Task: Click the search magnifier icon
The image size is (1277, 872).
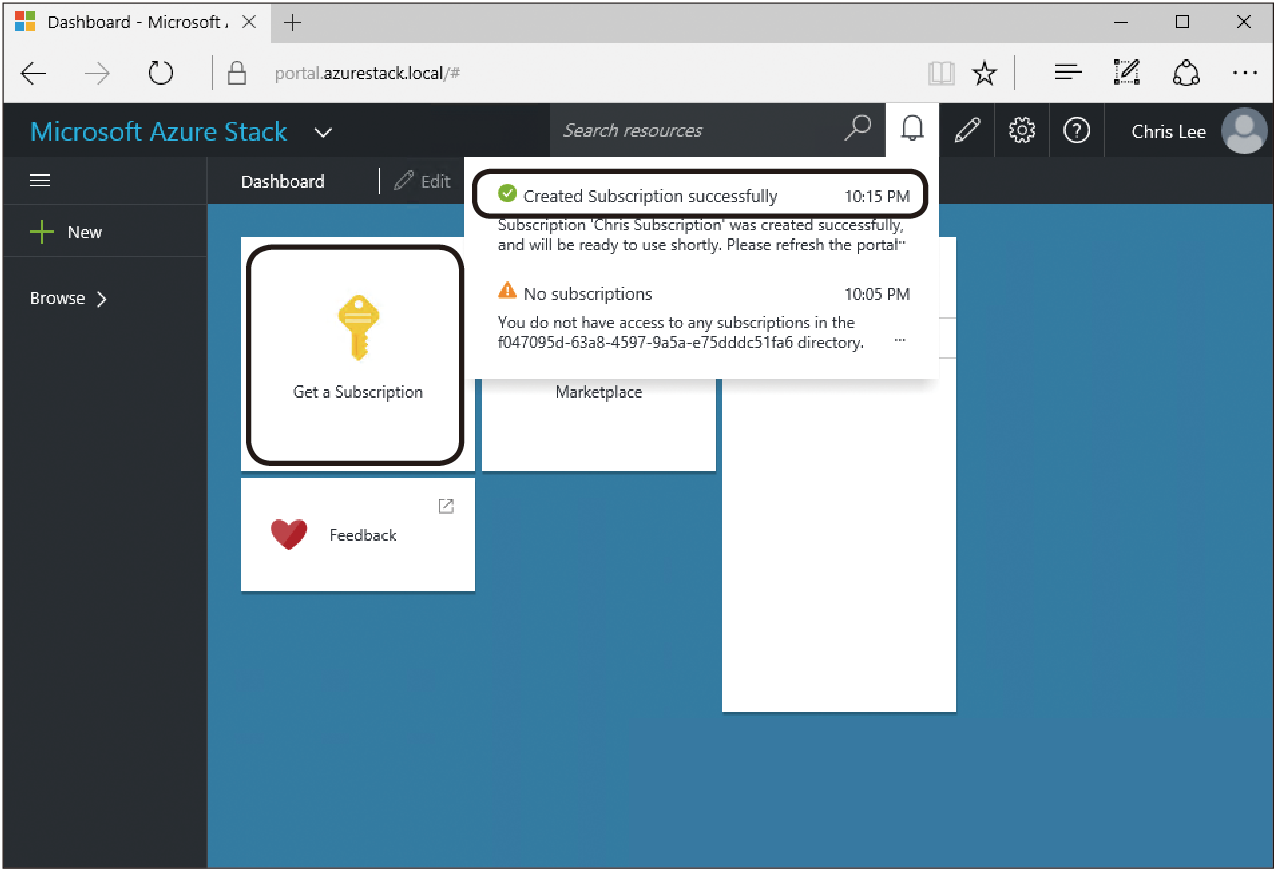Action: pyautogui.click(x=857, y=129)
